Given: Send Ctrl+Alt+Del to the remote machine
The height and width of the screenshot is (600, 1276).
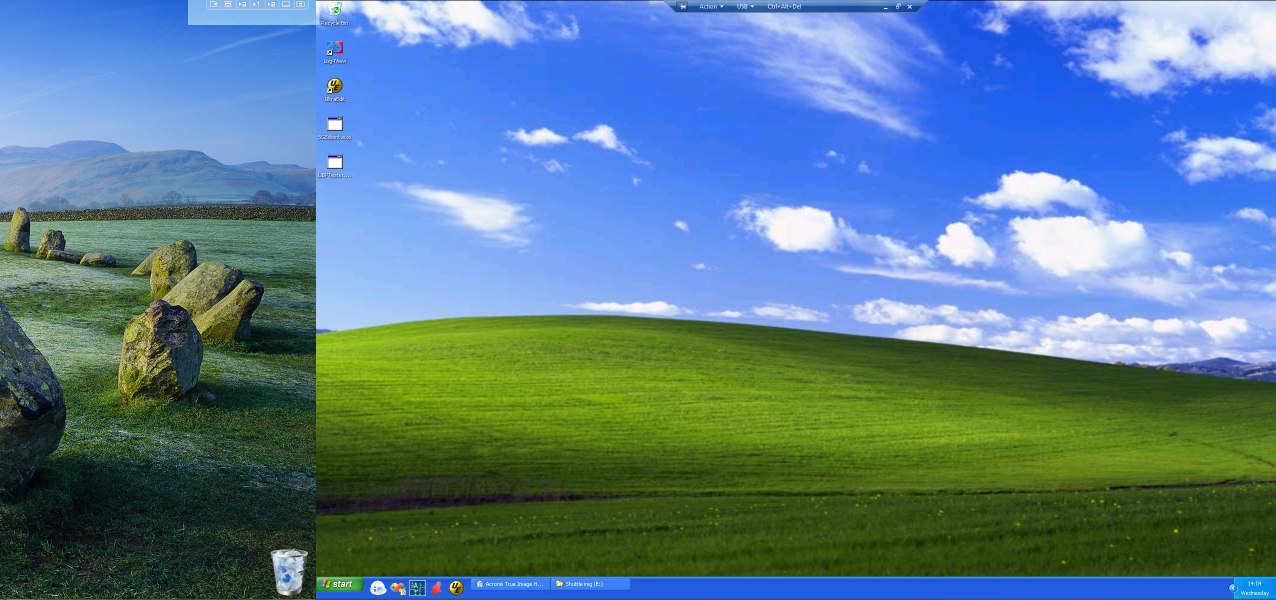Looking at the screenshot, I should tap(784, 6).
